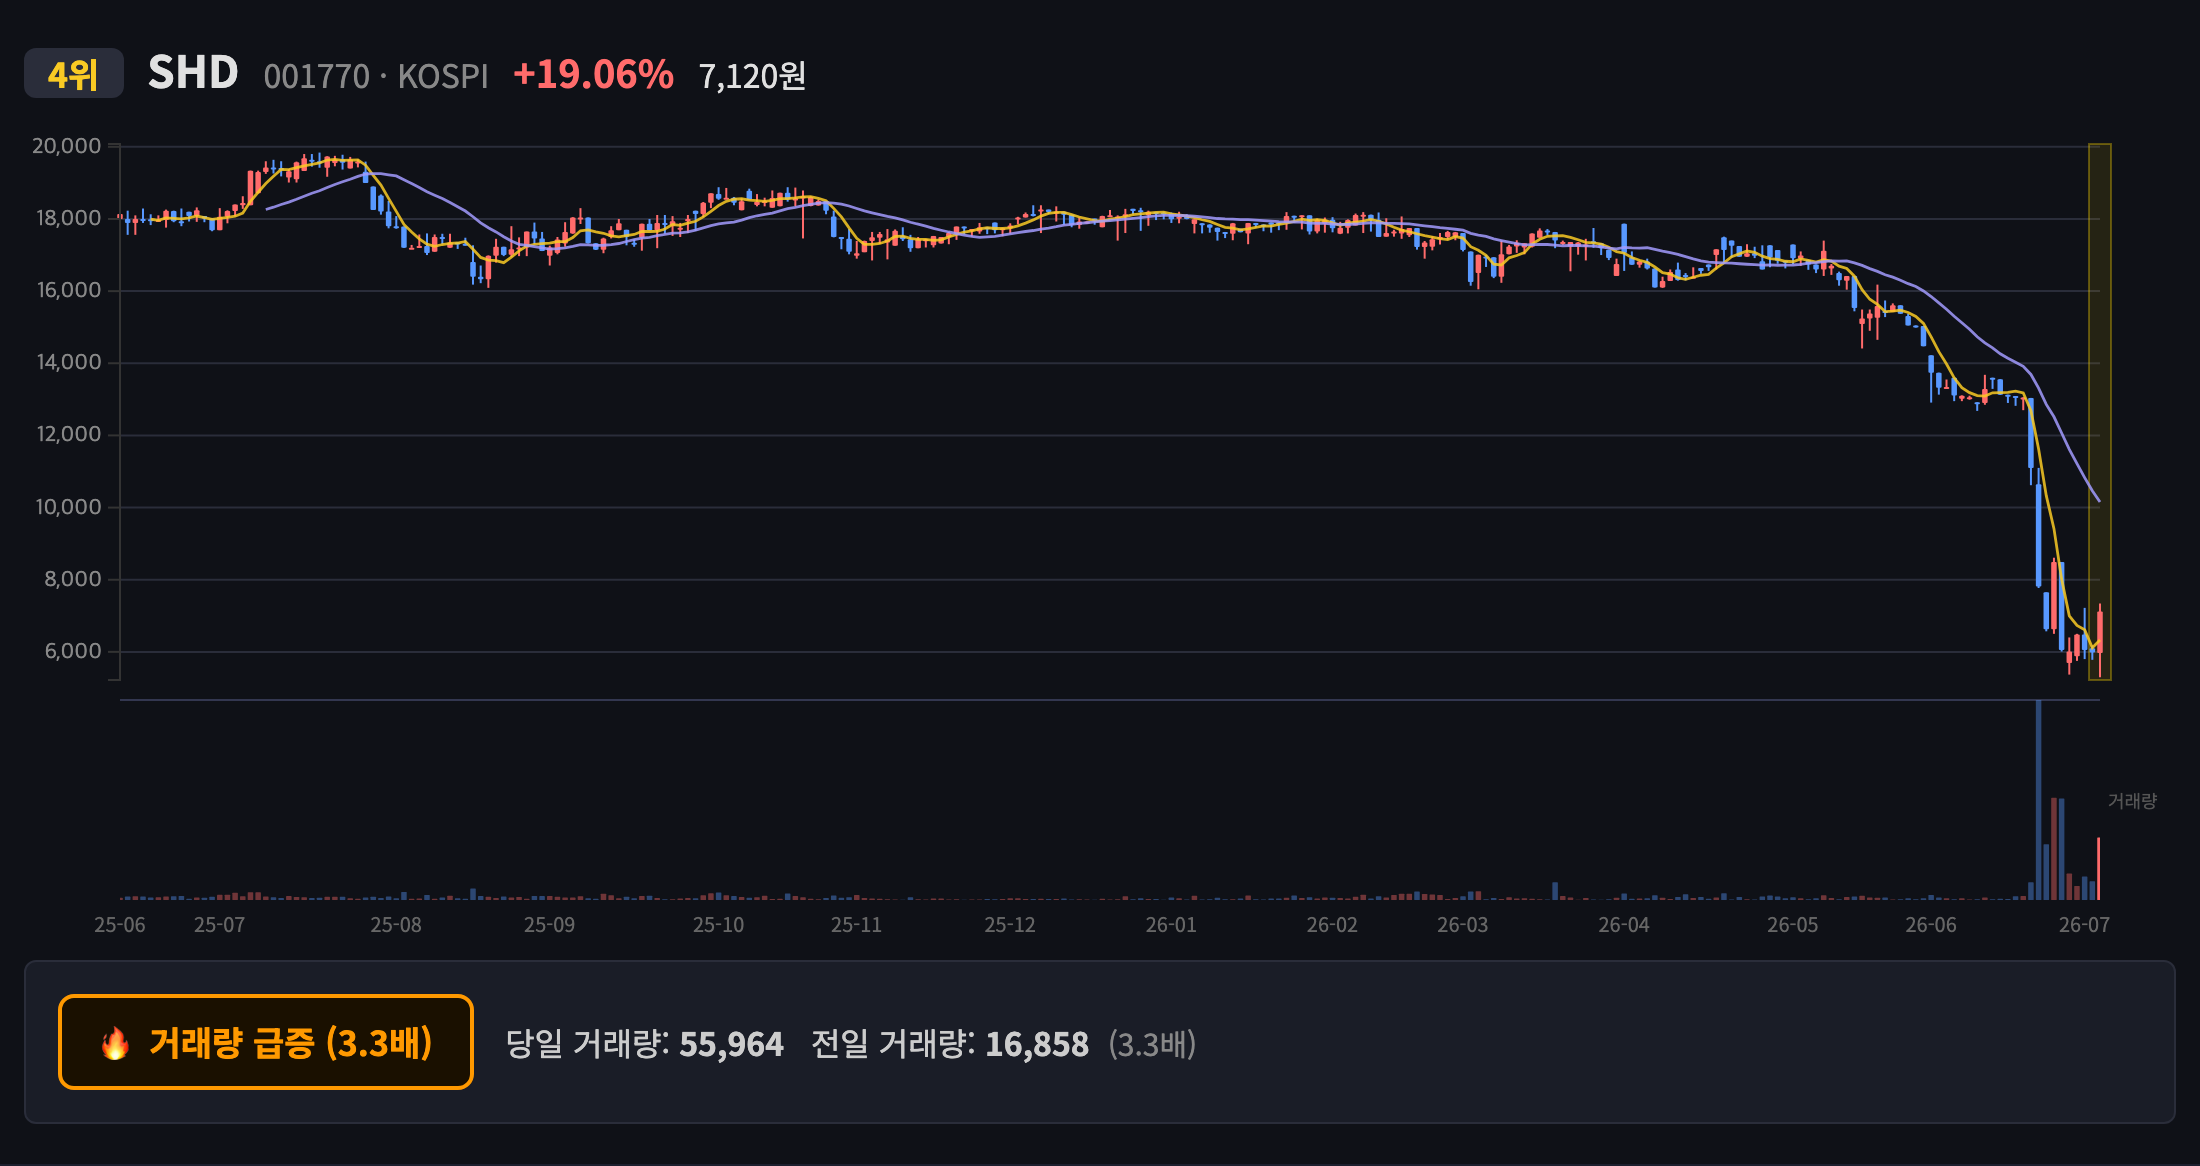Click the 25-10 date label
Screen dimensions: 2200x1166
(x=719, y=925)
